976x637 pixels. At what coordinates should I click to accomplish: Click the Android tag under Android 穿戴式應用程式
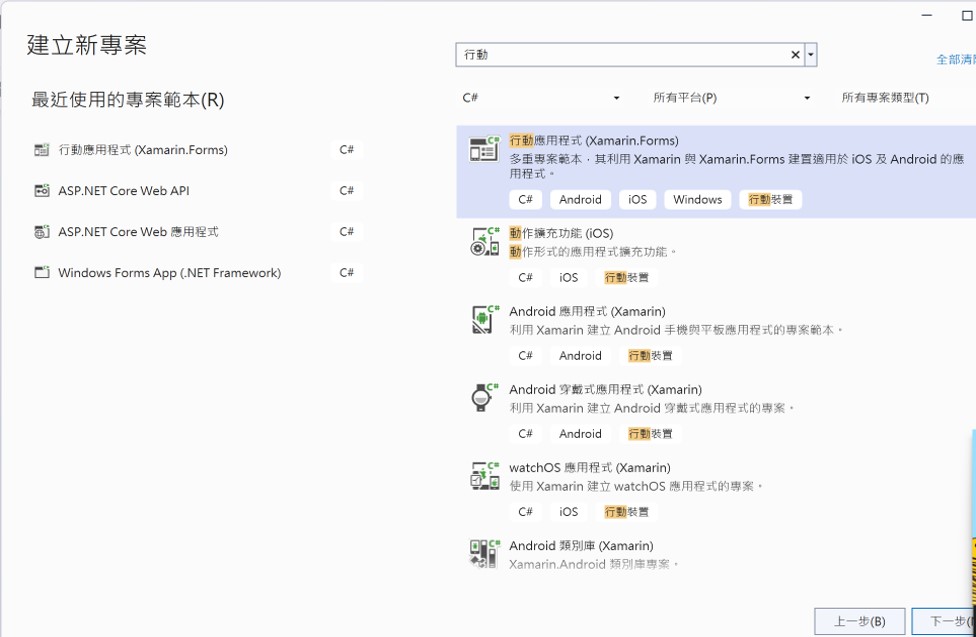580,433
